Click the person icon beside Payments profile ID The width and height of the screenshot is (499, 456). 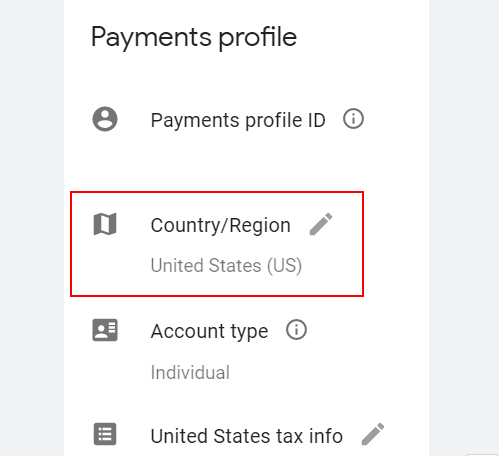click(x=105, y=119)
